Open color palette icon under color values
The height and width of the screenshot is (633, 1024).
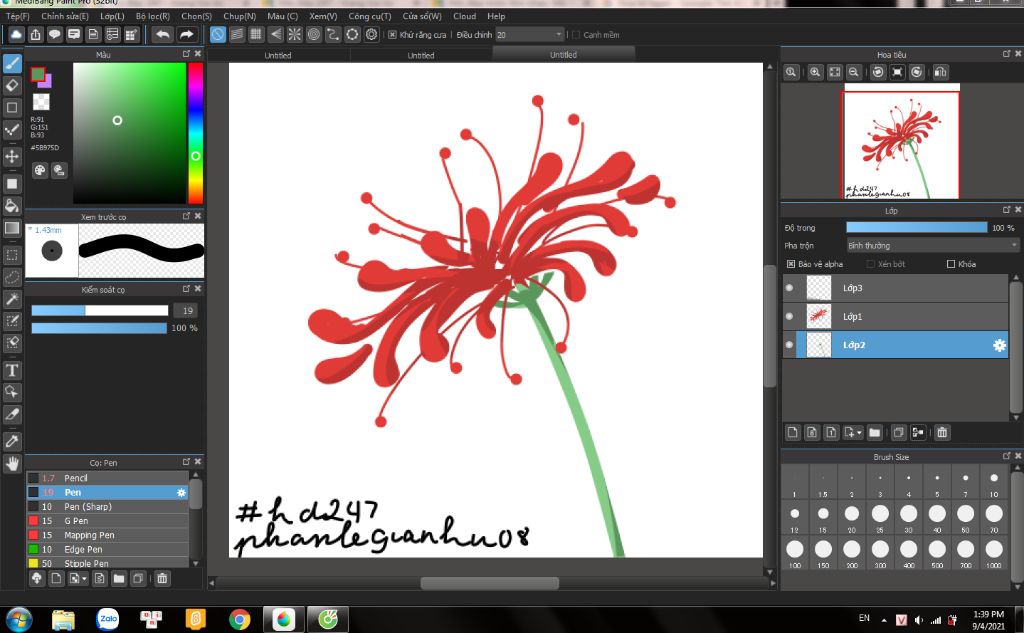[40, 170]
